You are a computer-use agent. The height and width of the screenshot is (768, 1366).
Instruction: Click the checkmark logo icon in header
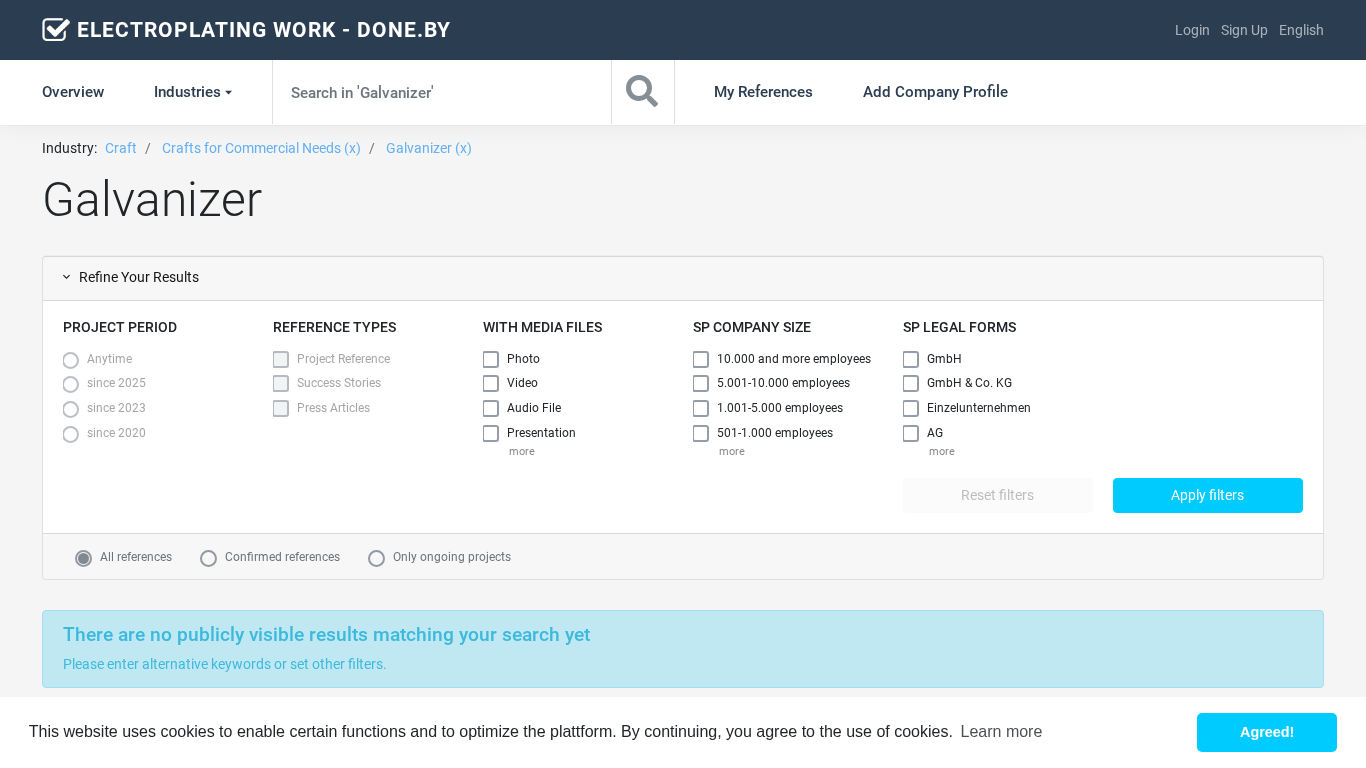tap(56, 30)
